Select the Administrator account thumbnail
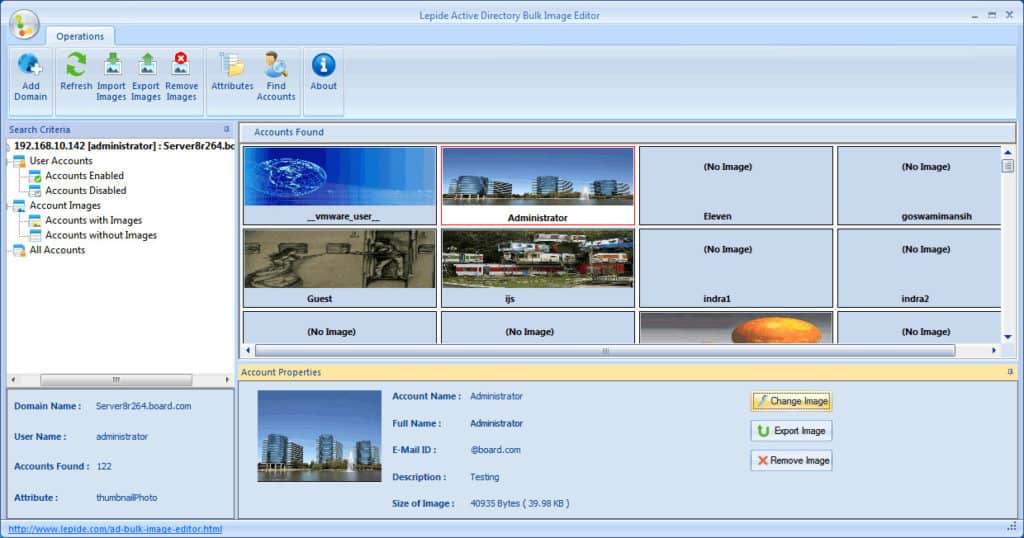1024x538 pixels. (x=537, y=185)
